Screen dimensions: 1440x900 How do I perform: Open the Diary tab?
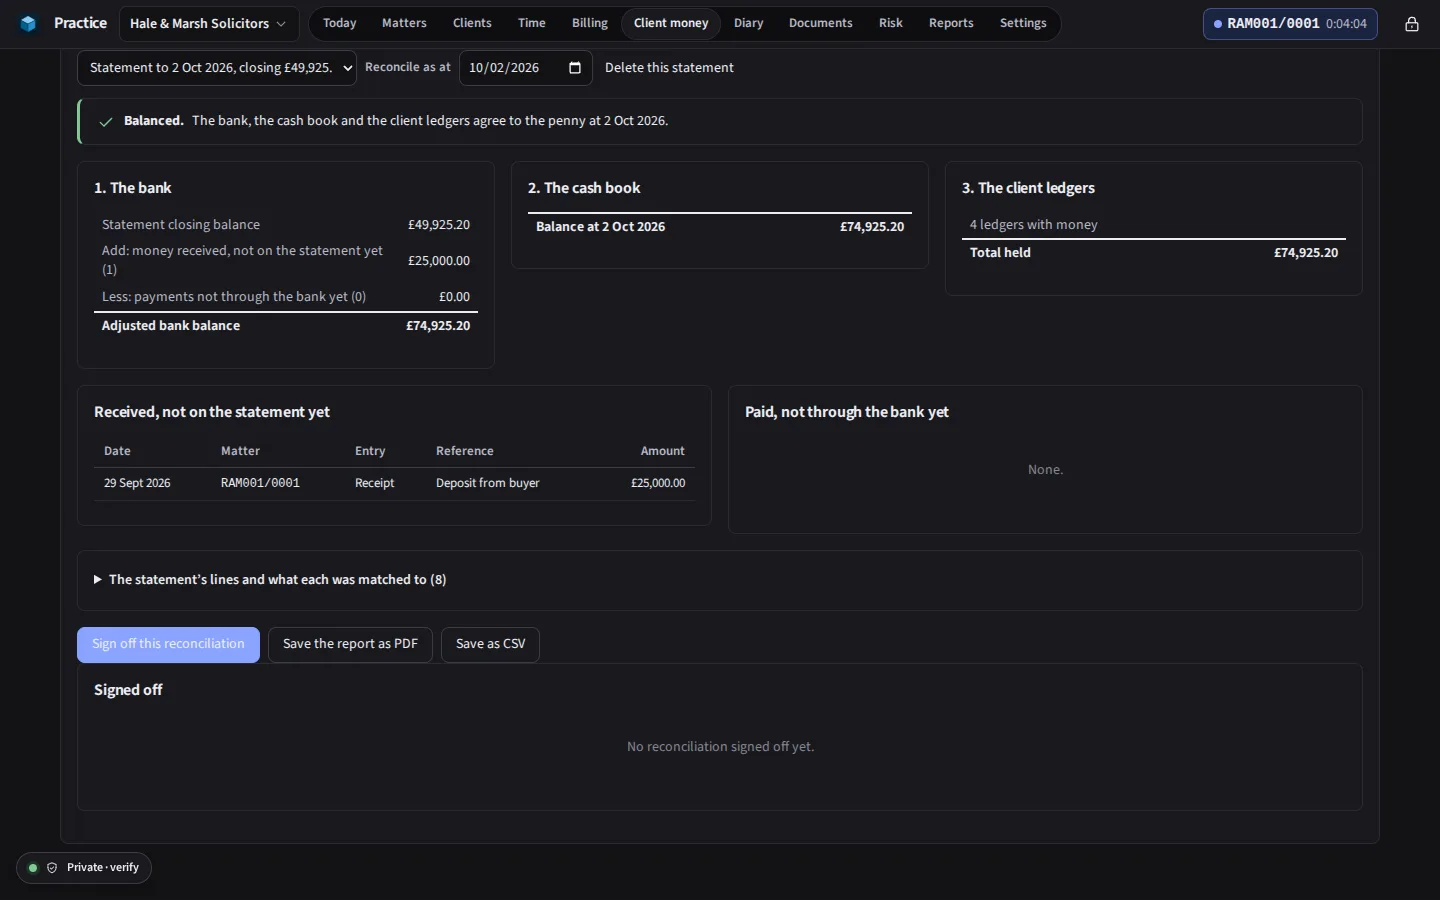(x=748, y=23)
